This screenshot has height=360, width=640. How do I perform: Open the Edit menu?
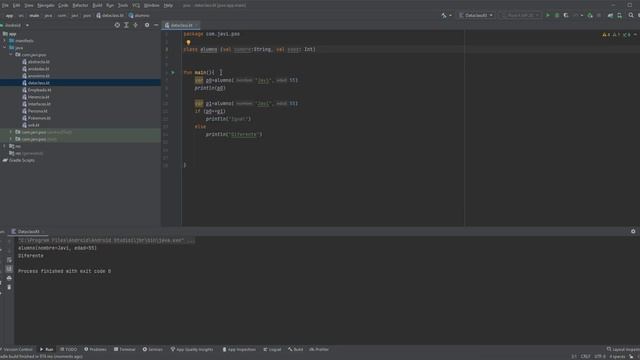(x=16, y=5)
